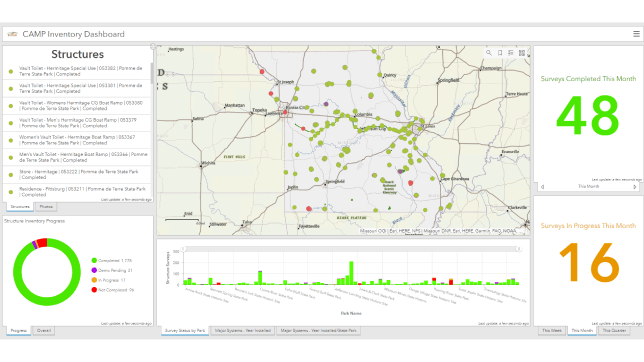The height and width of the screenshot is (362, 644).
Task: Click the red segment of donut chart
Action: pos(42,242)
